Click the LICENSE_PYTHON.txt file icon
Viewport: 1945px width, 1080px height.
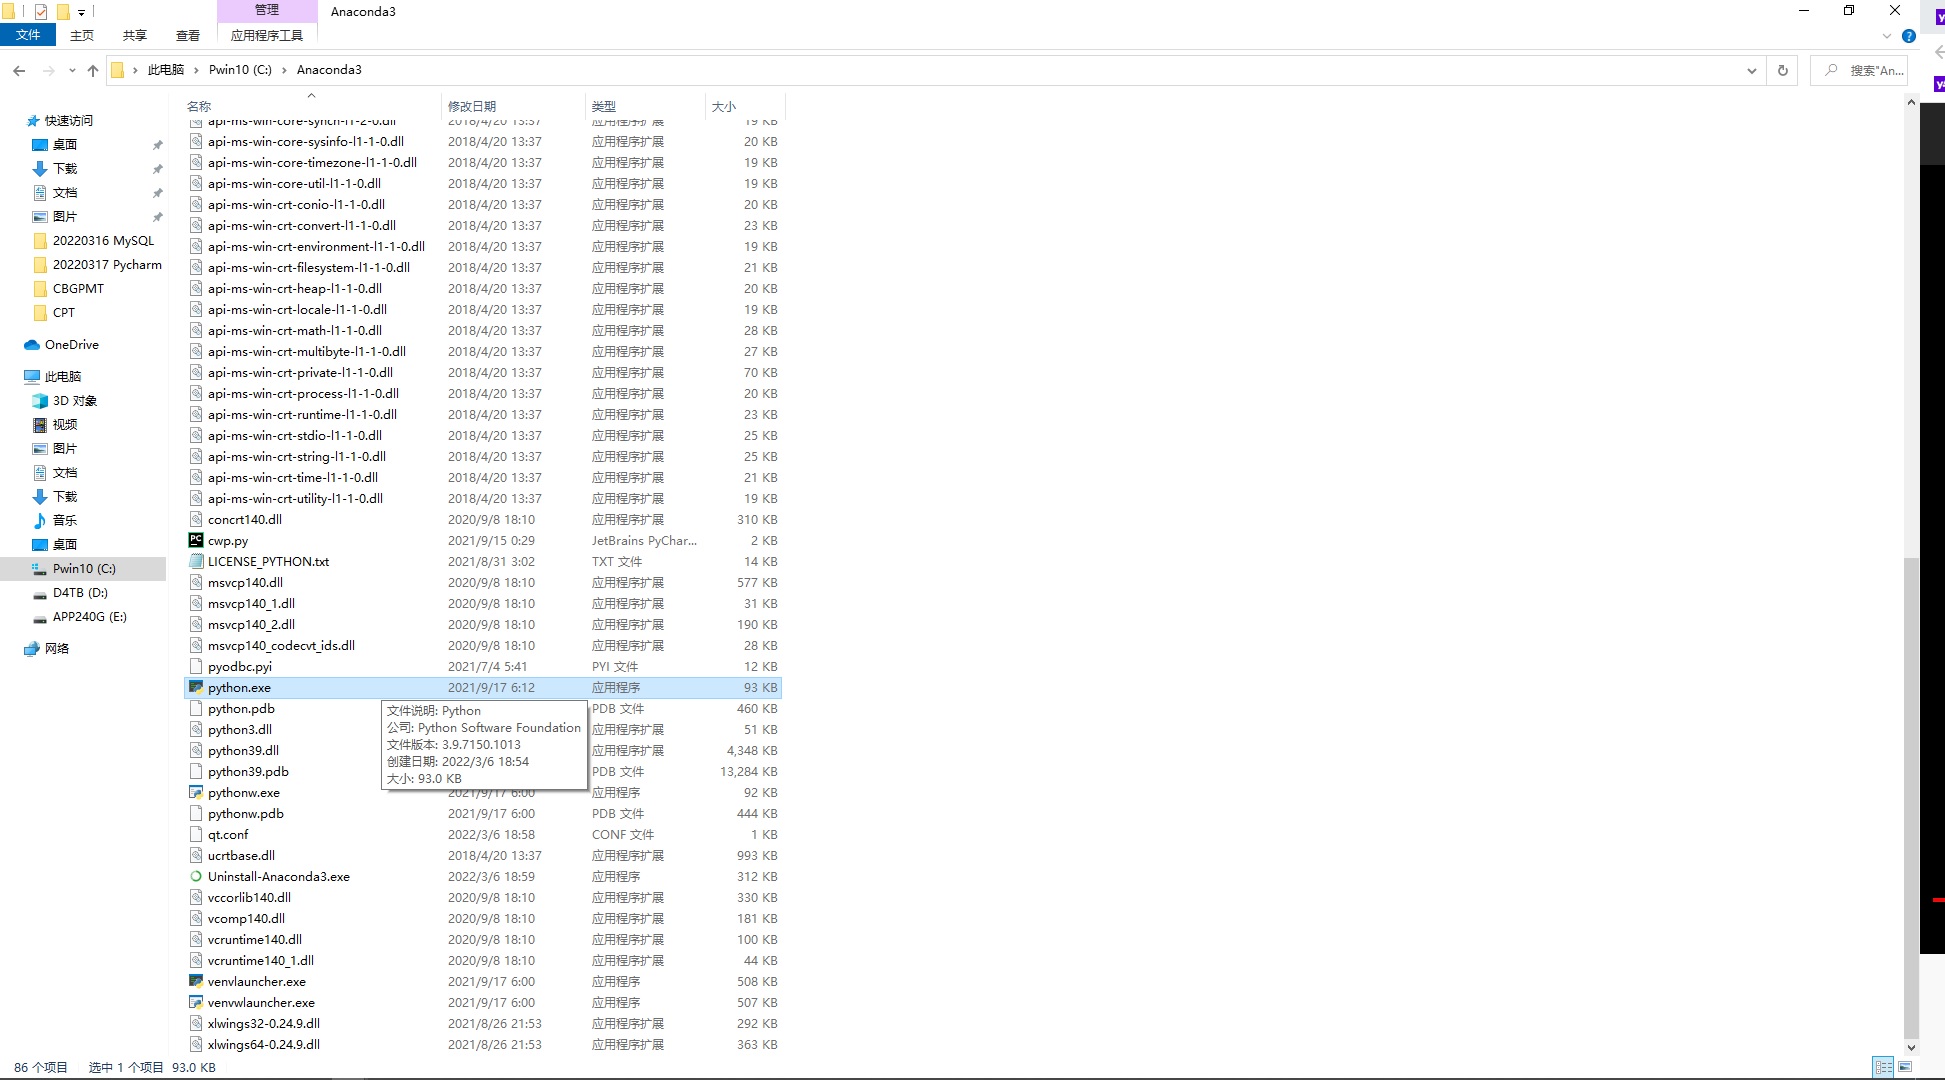196,561
